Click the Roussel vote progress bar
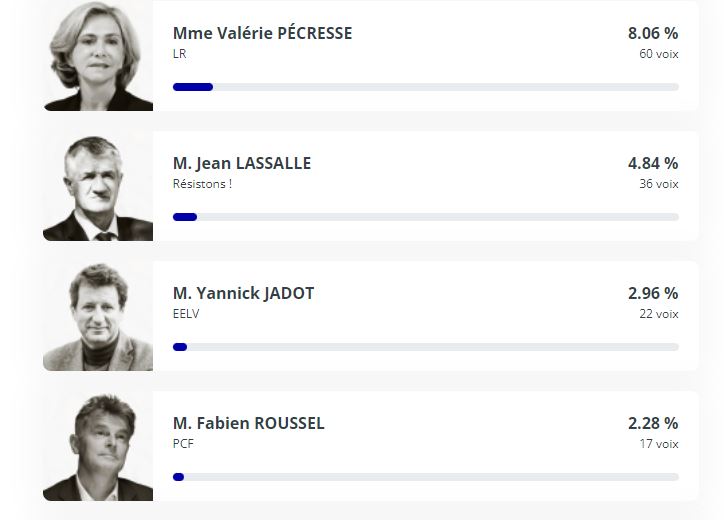Image resolution: width=724 pixels, height=520 pixels. pyautogui.click(x=426, y=477)
